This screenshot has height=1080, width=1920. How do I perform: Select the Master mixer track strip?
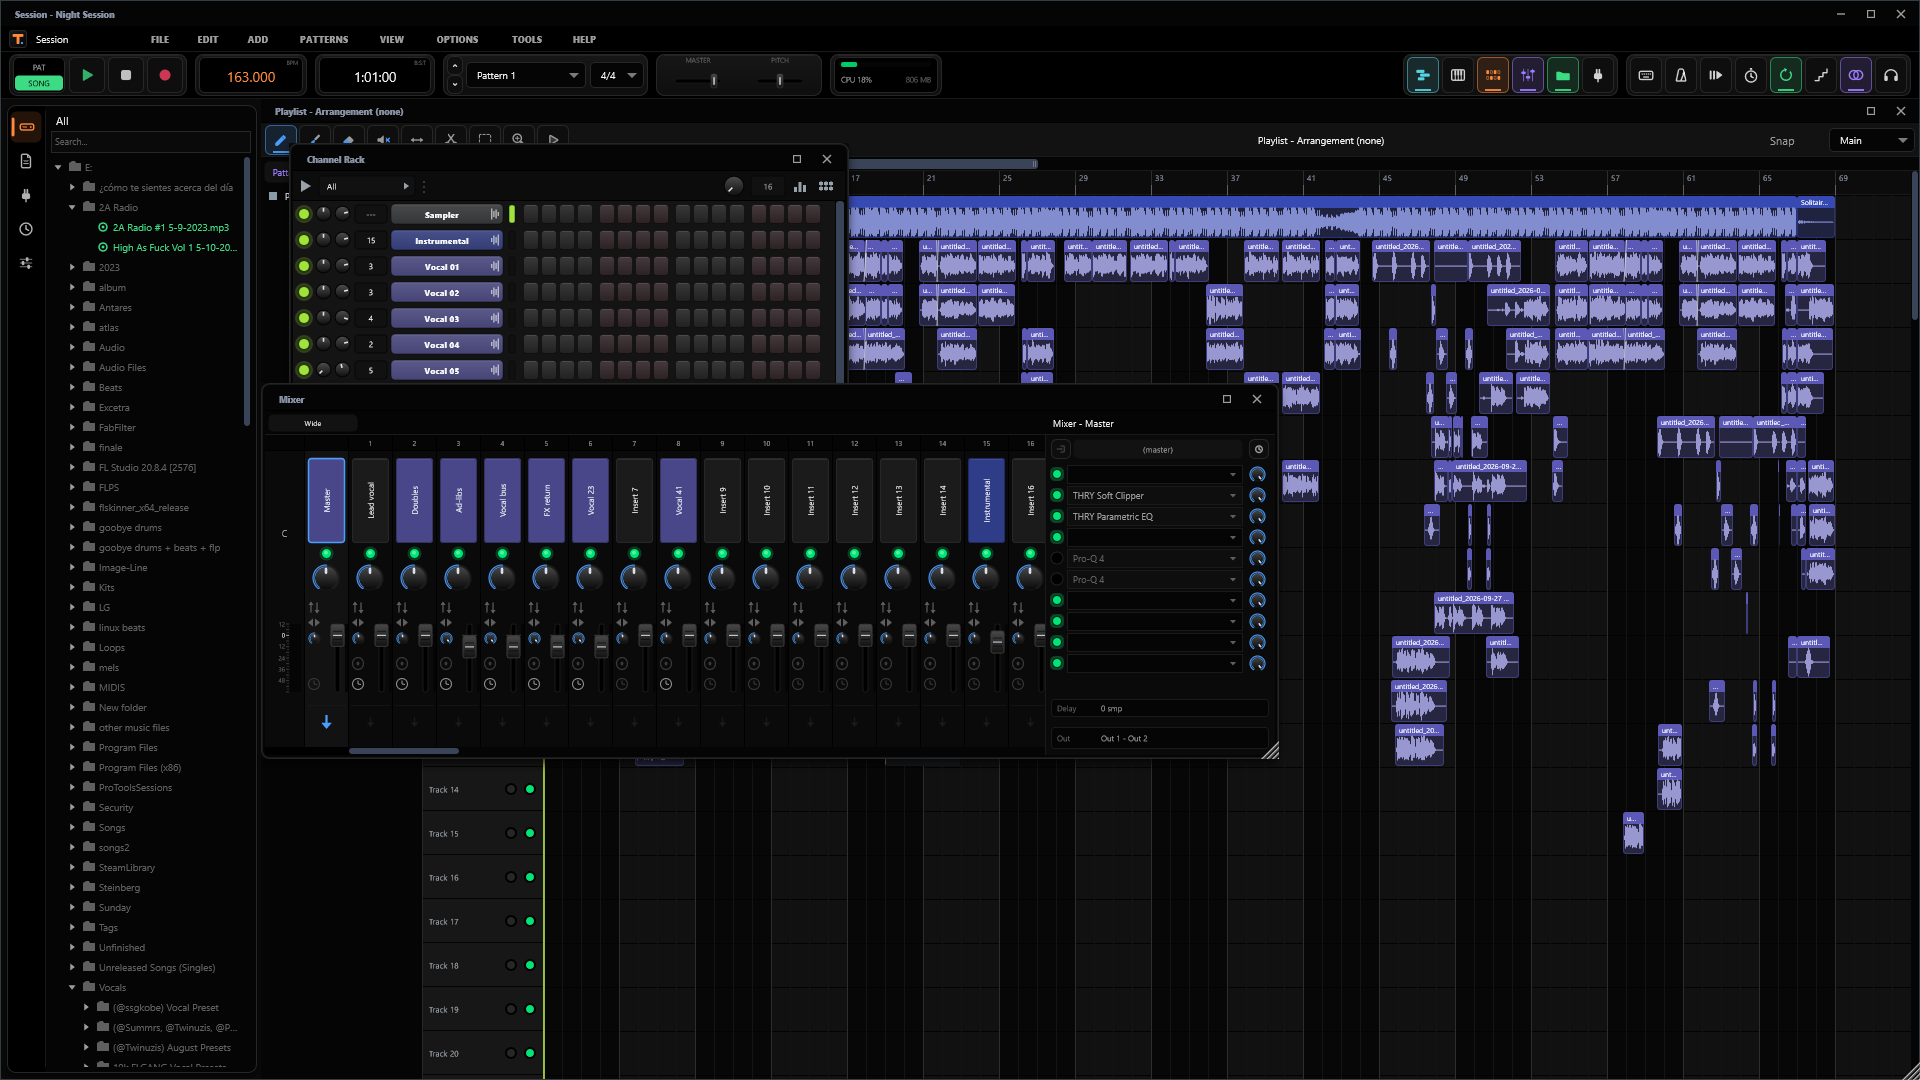pos(326,500)
